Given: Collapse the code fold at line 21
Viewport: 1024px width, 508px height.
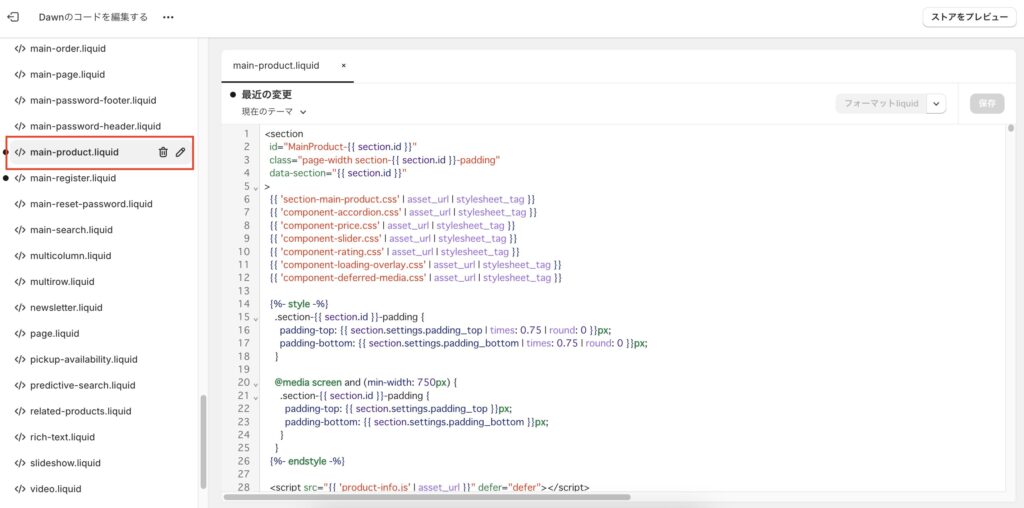Looking at the screenshot, I should 256,397.
